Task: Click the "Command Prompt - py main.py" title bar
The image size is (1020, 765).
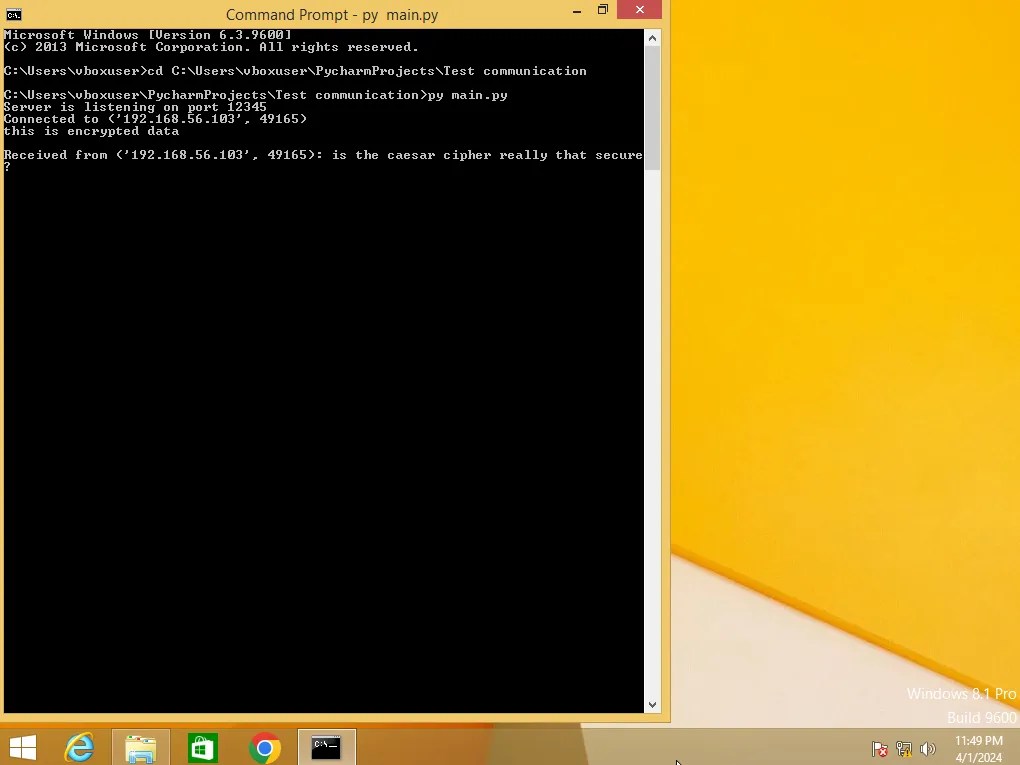Action: [330, 14]
